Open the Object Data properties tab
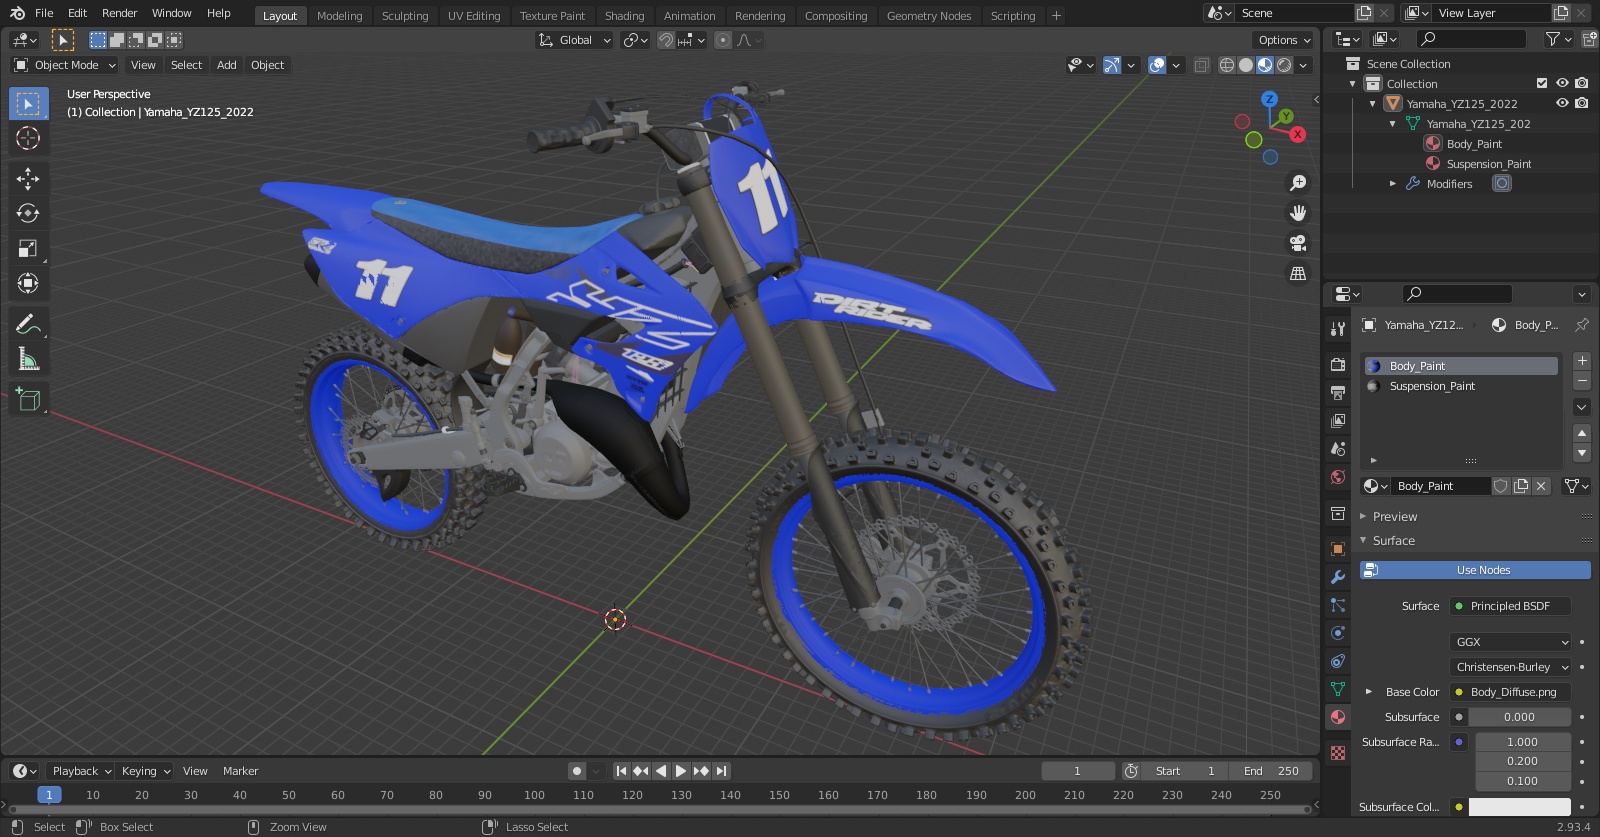This screenshot has width=1600, height=837. [x=1338, y=689]
